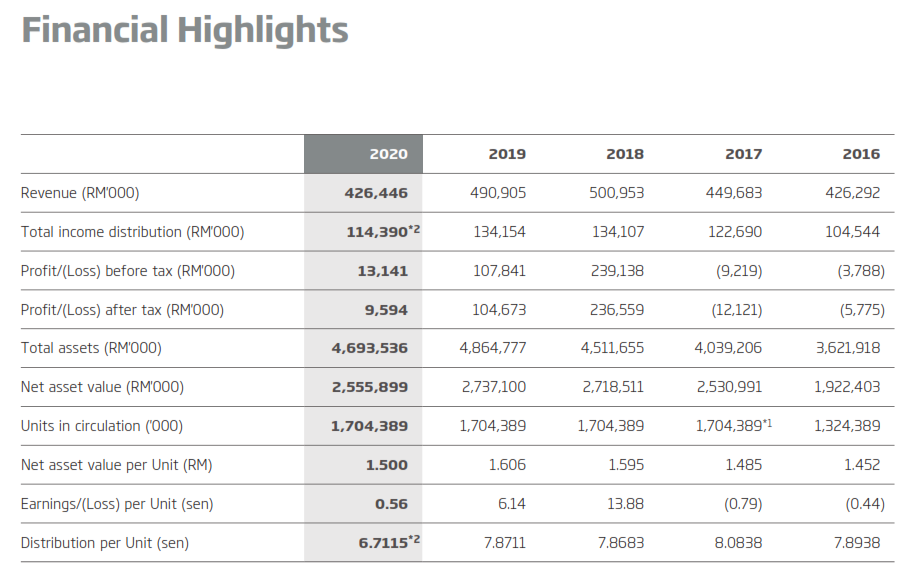The height and width of the screenshot is (572, 910).
Task: Select distribution per unit value 7.8711
Action: 505,542
